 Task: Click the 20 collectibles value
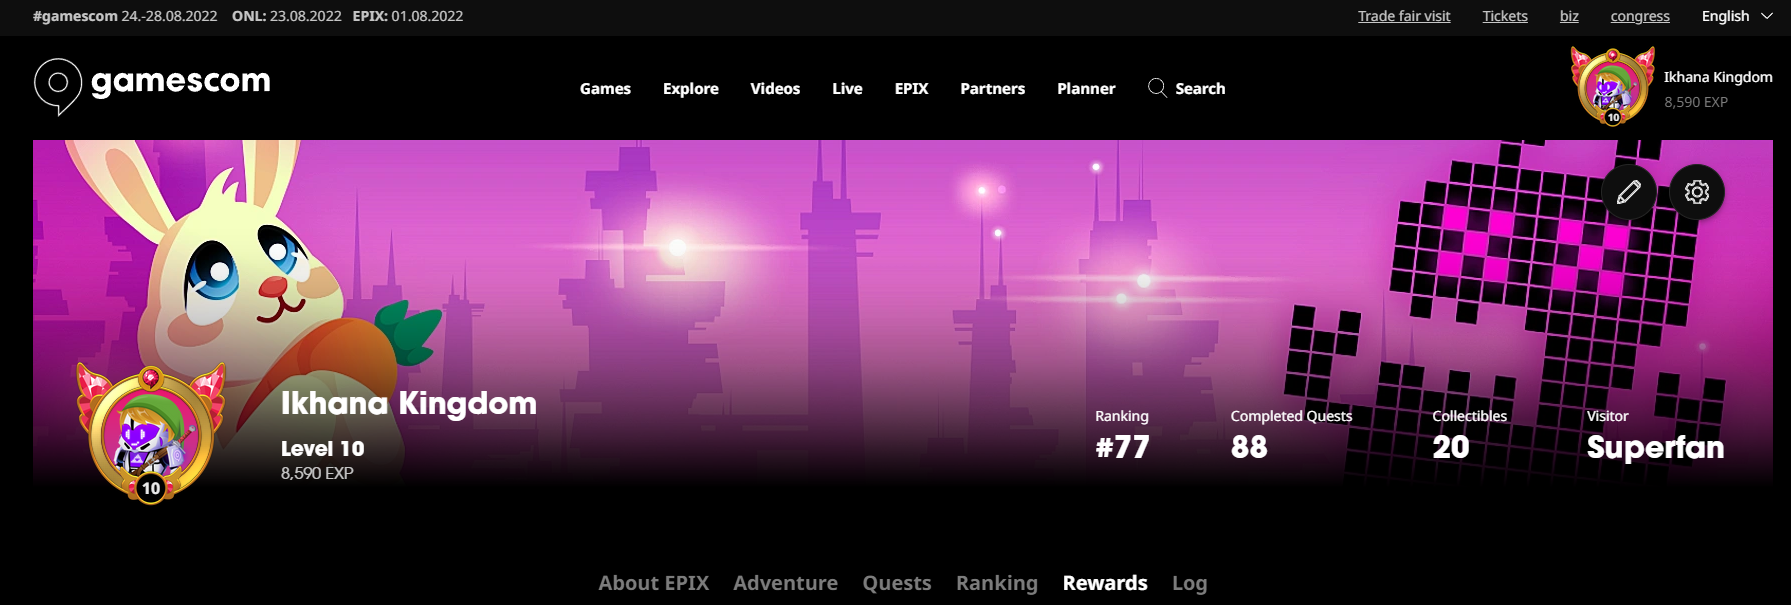pyautogui.click(x=1451, y=447)
